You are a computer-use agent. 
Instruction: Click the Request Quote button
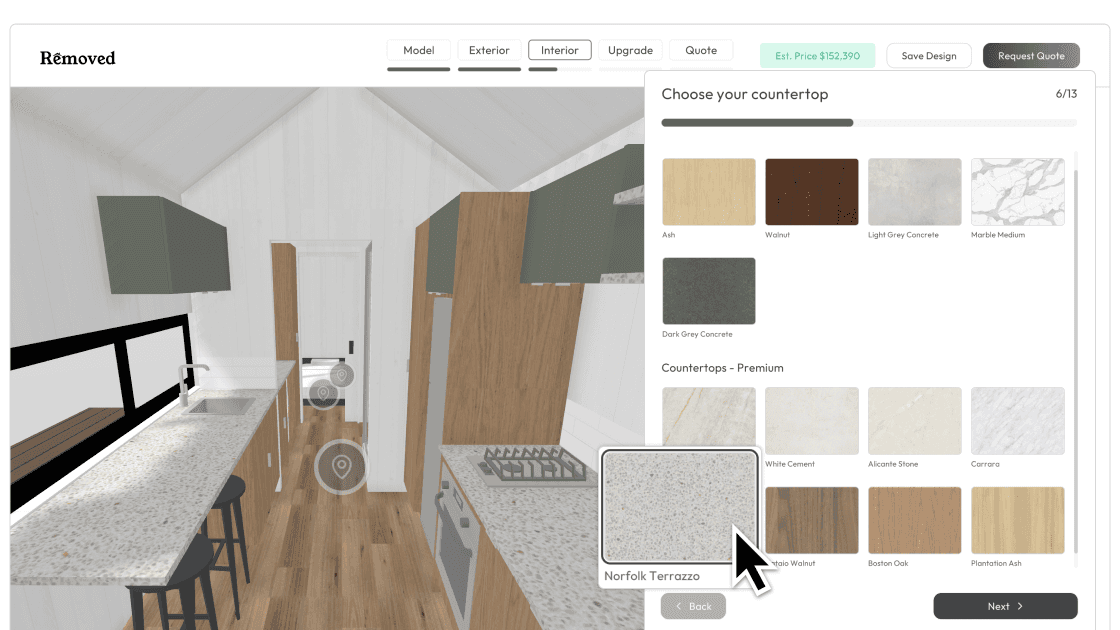[1031, 55]
